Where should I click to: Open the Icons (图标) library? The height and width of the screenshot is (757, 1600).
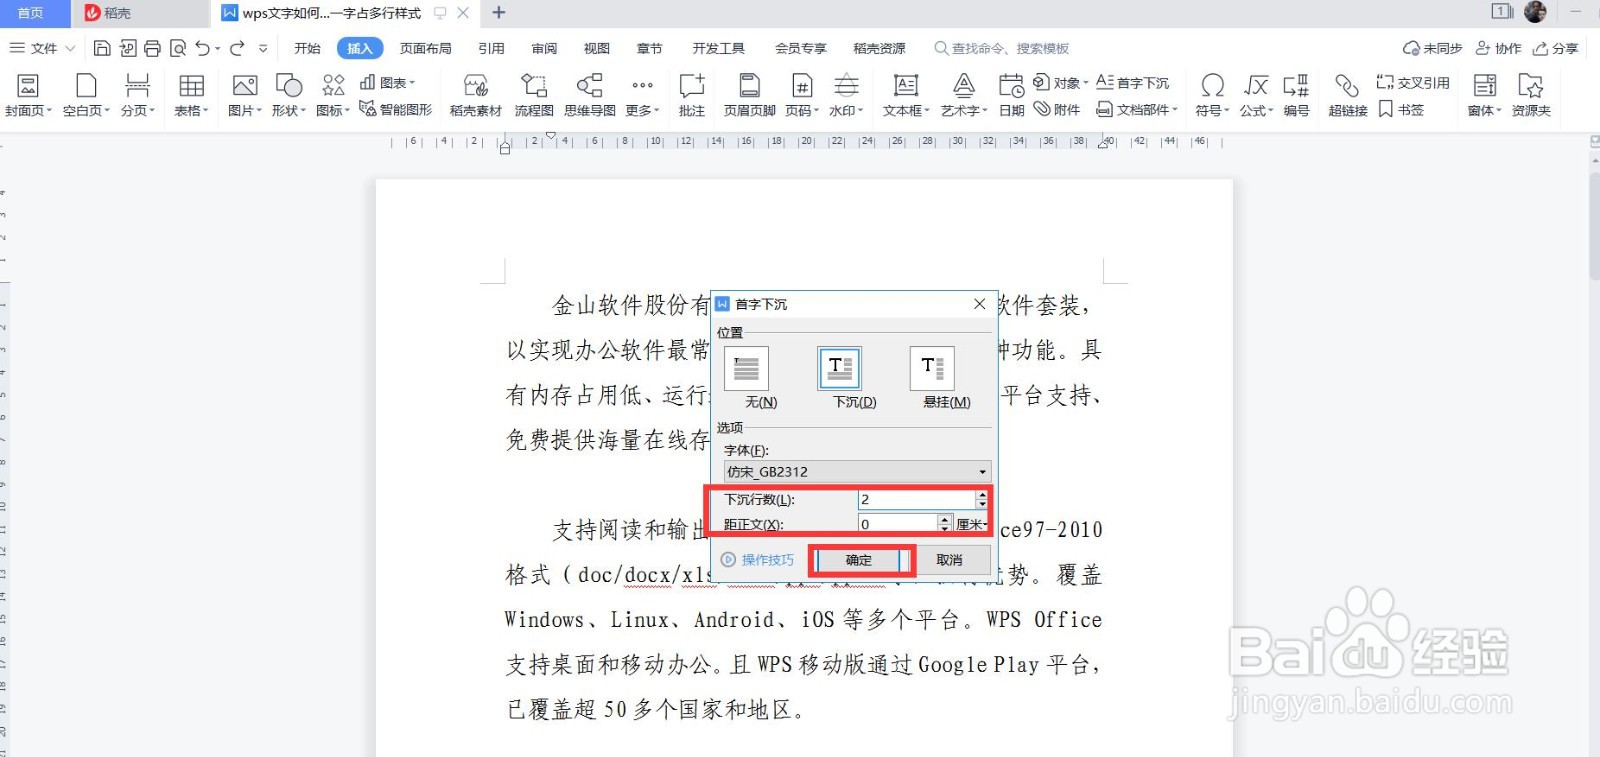click(333, 95)
